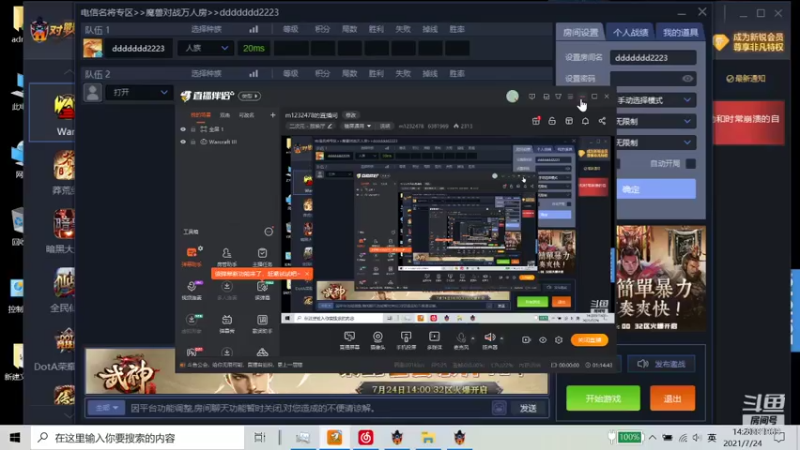Click the layout grid icon beside the bell
The width and height of the screenshot is (800, 450).
pos(569,121)
